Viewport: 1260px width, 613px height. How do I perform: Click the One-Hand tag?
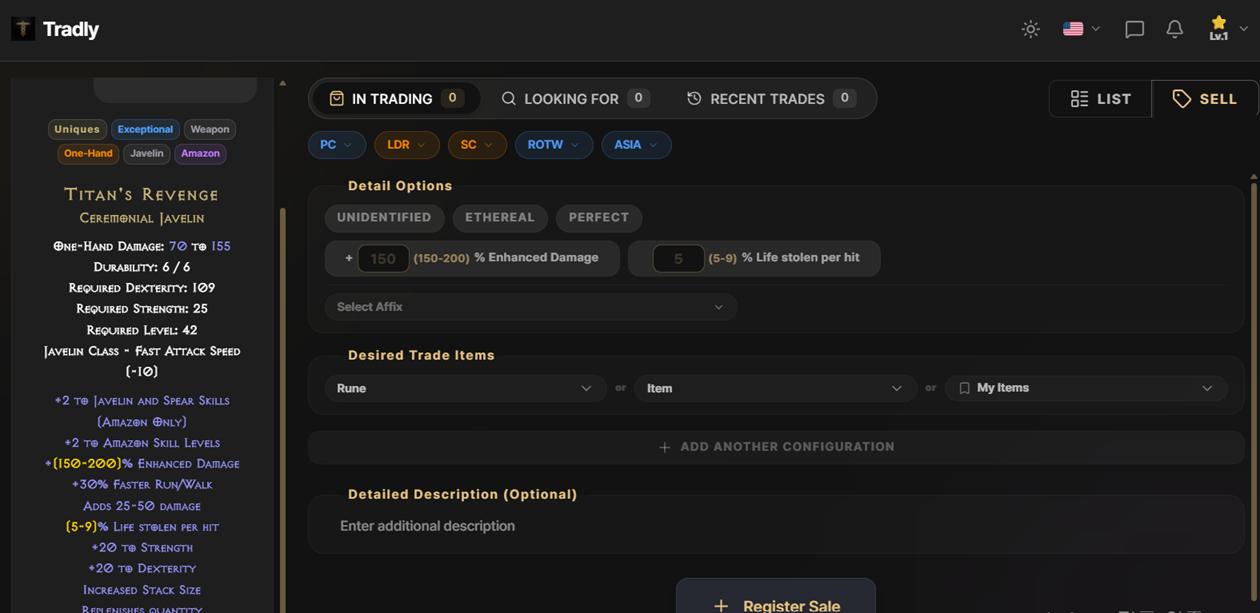[x=88, y=153]
